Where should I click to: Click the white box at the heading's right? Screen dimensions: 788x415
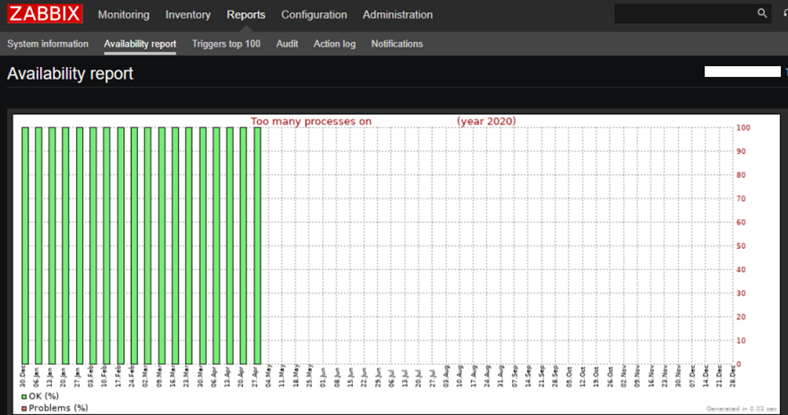(742, 72)
